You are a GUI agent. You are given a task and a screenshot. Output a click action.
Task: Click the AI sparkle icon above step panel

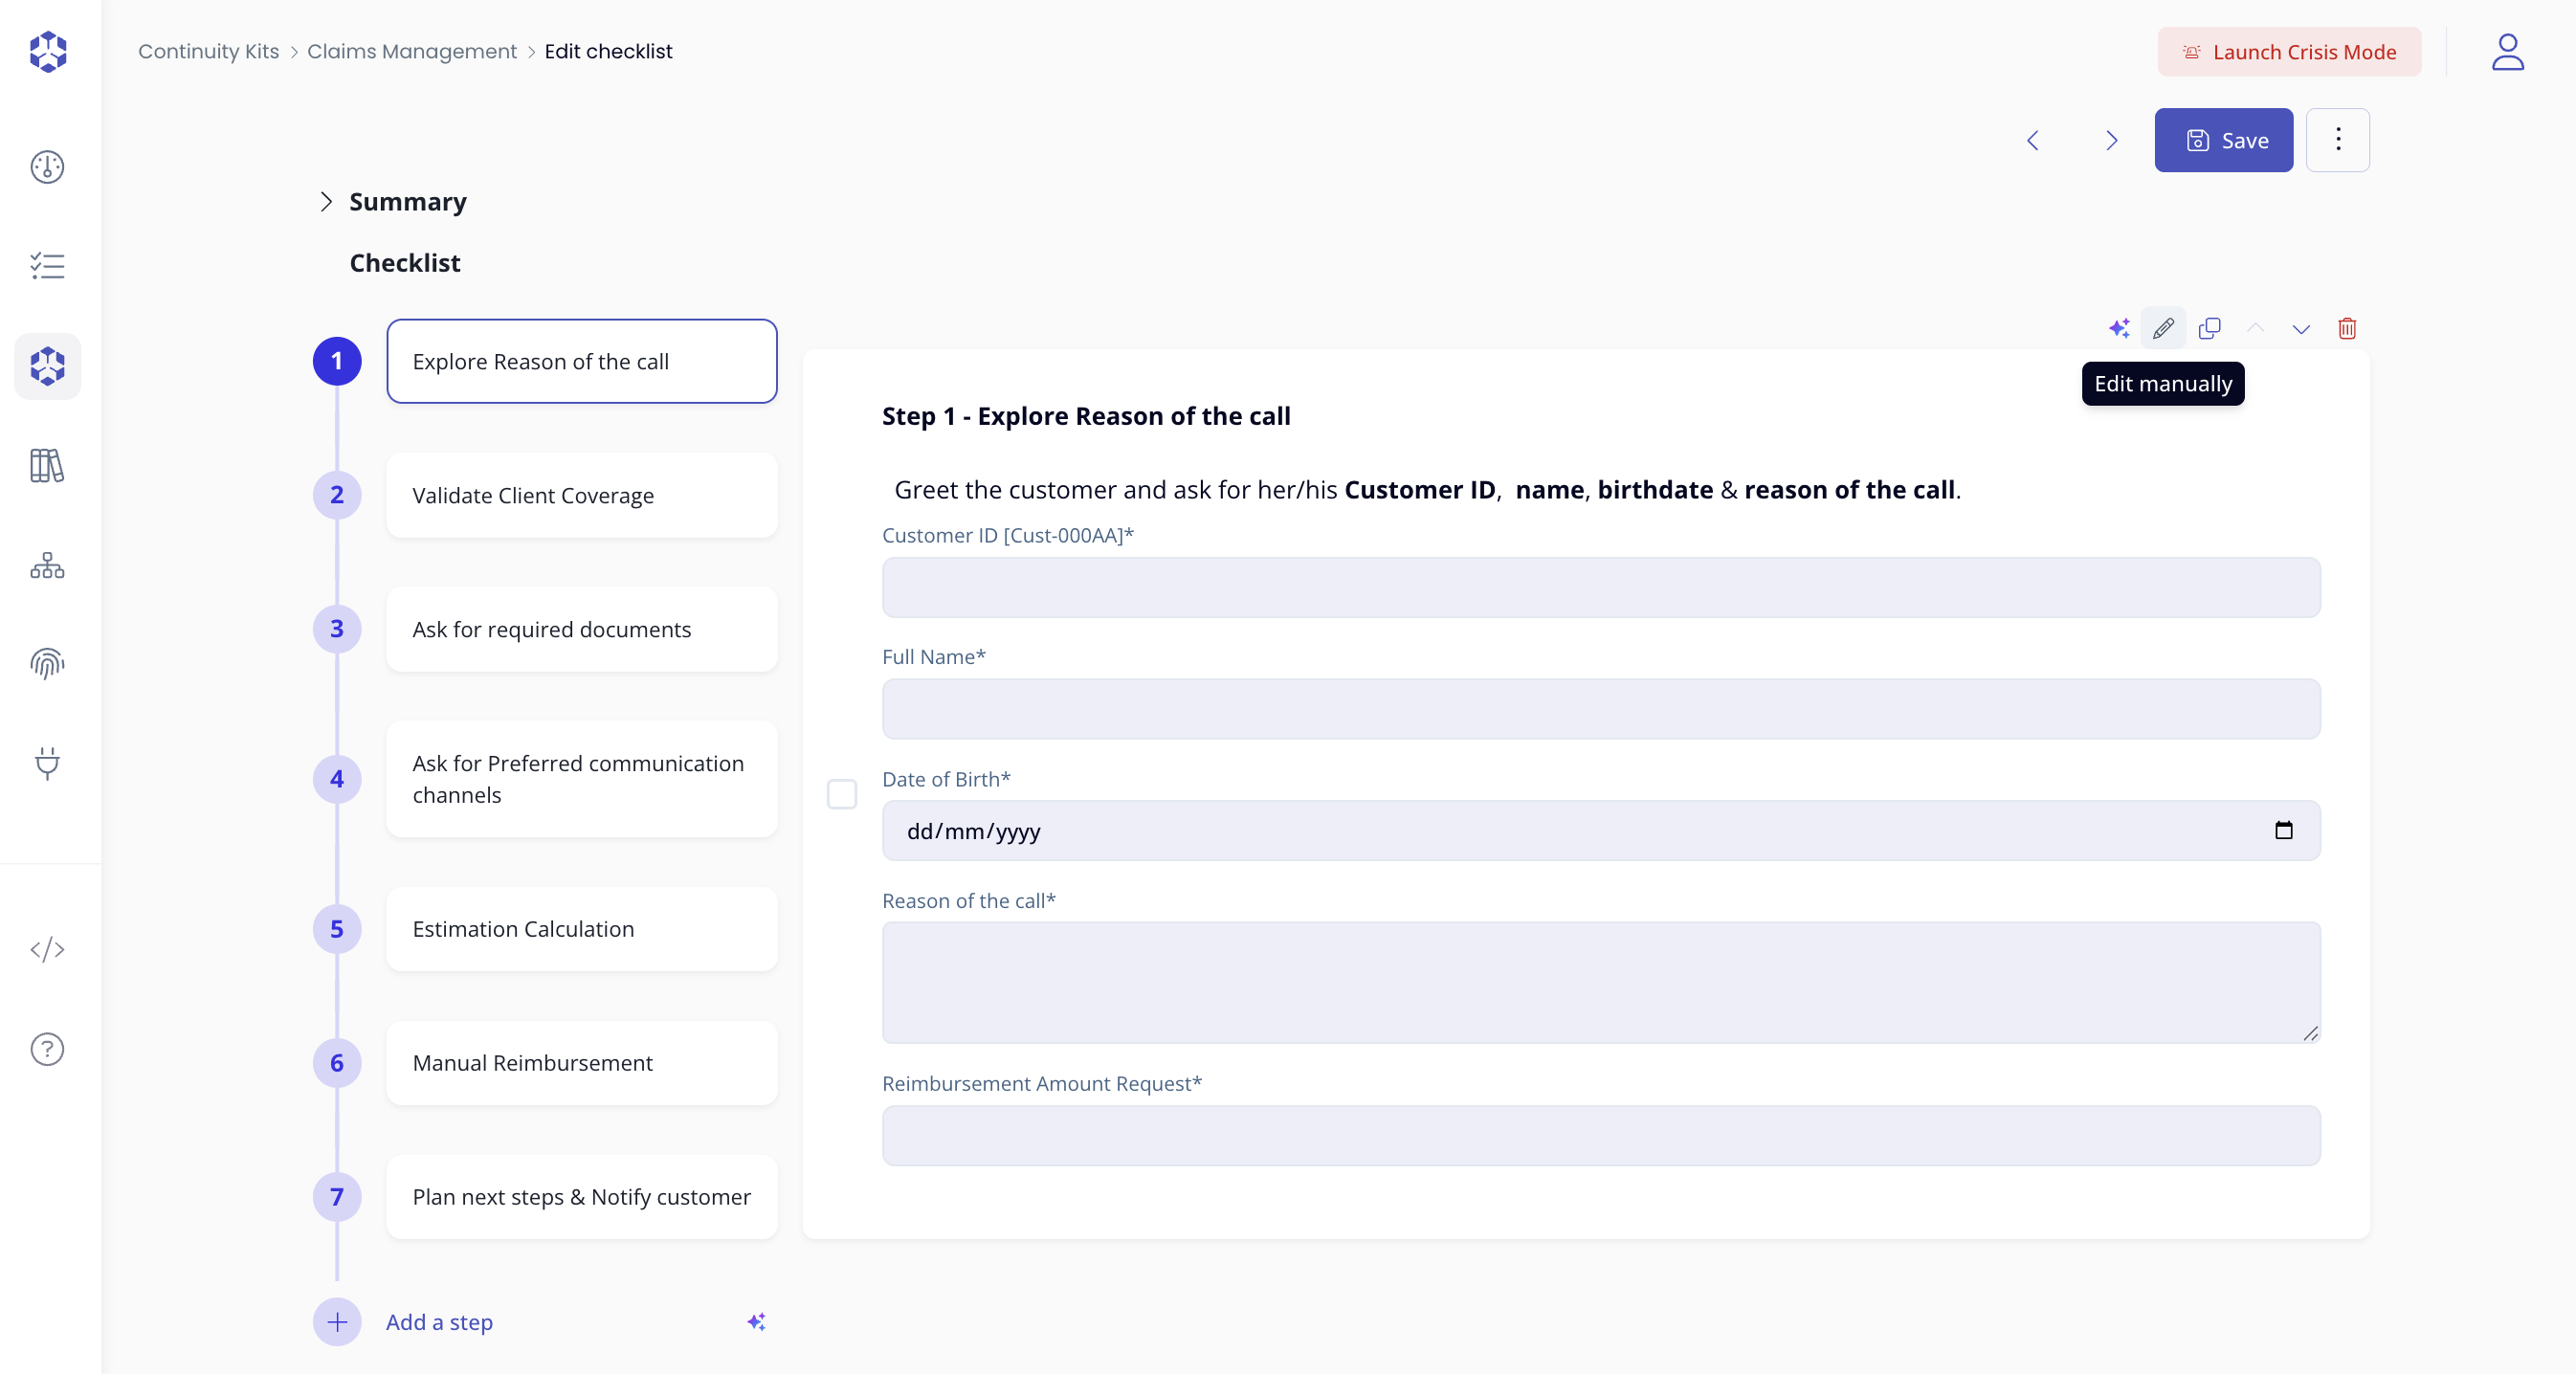(2118, 328)
